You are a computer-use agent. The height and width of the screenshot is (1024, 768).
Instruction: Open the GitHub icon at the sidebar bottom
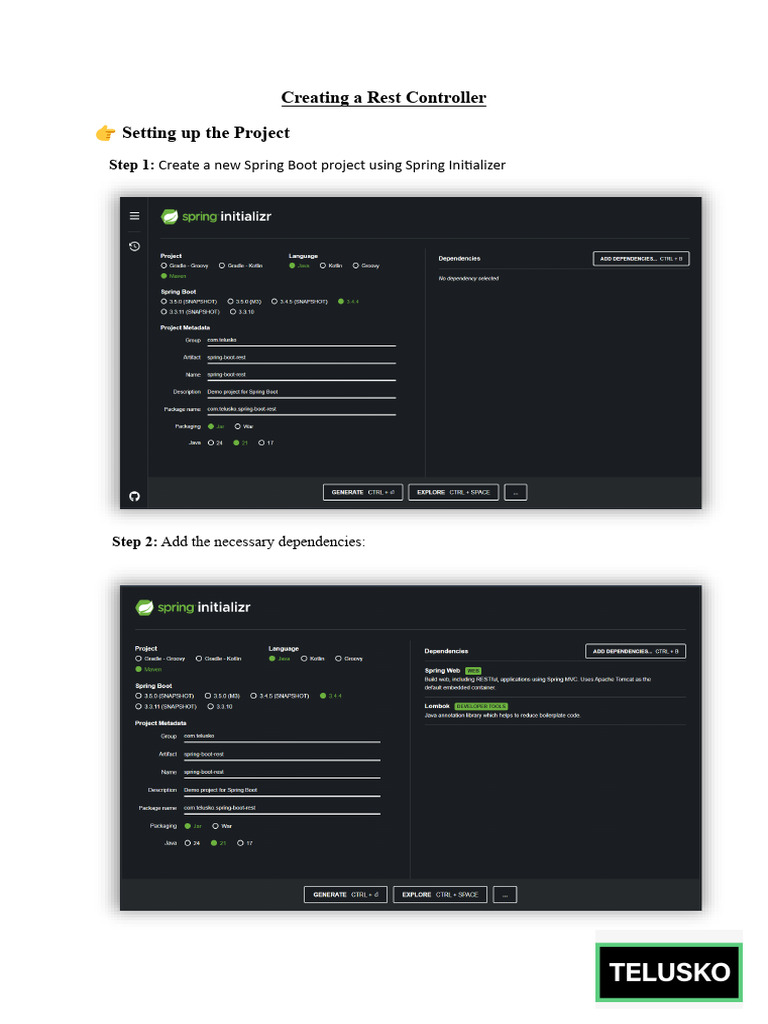pyautogui.click(x=135, y=496)
